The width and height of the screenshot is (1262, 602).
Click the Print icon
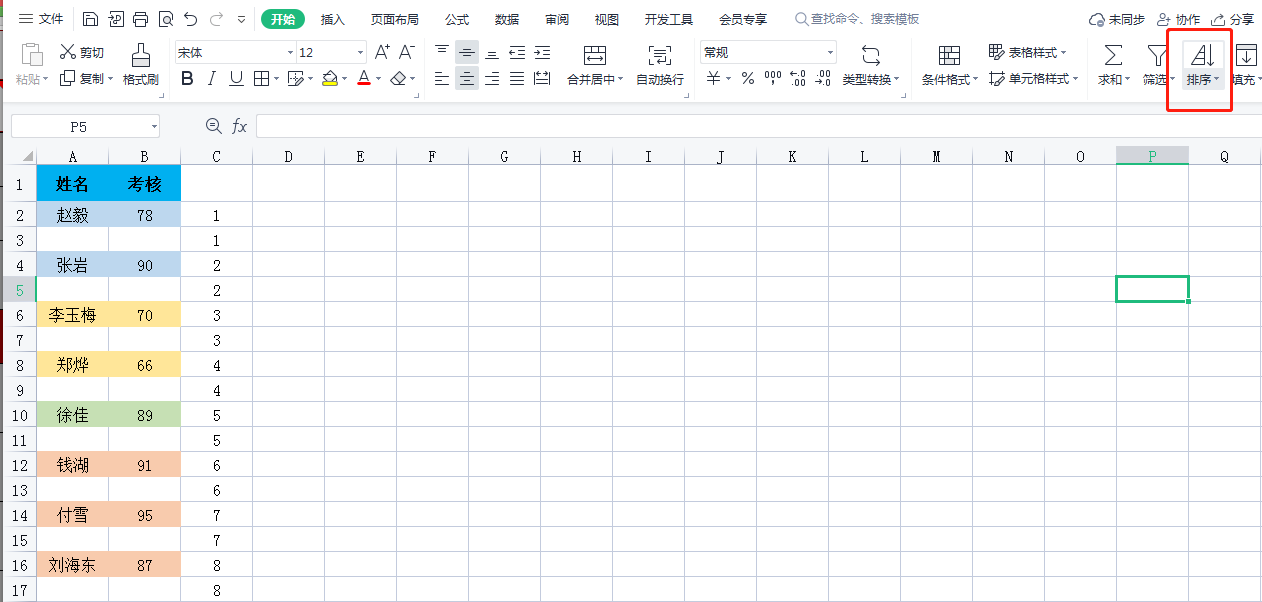[x=141, y=19]
